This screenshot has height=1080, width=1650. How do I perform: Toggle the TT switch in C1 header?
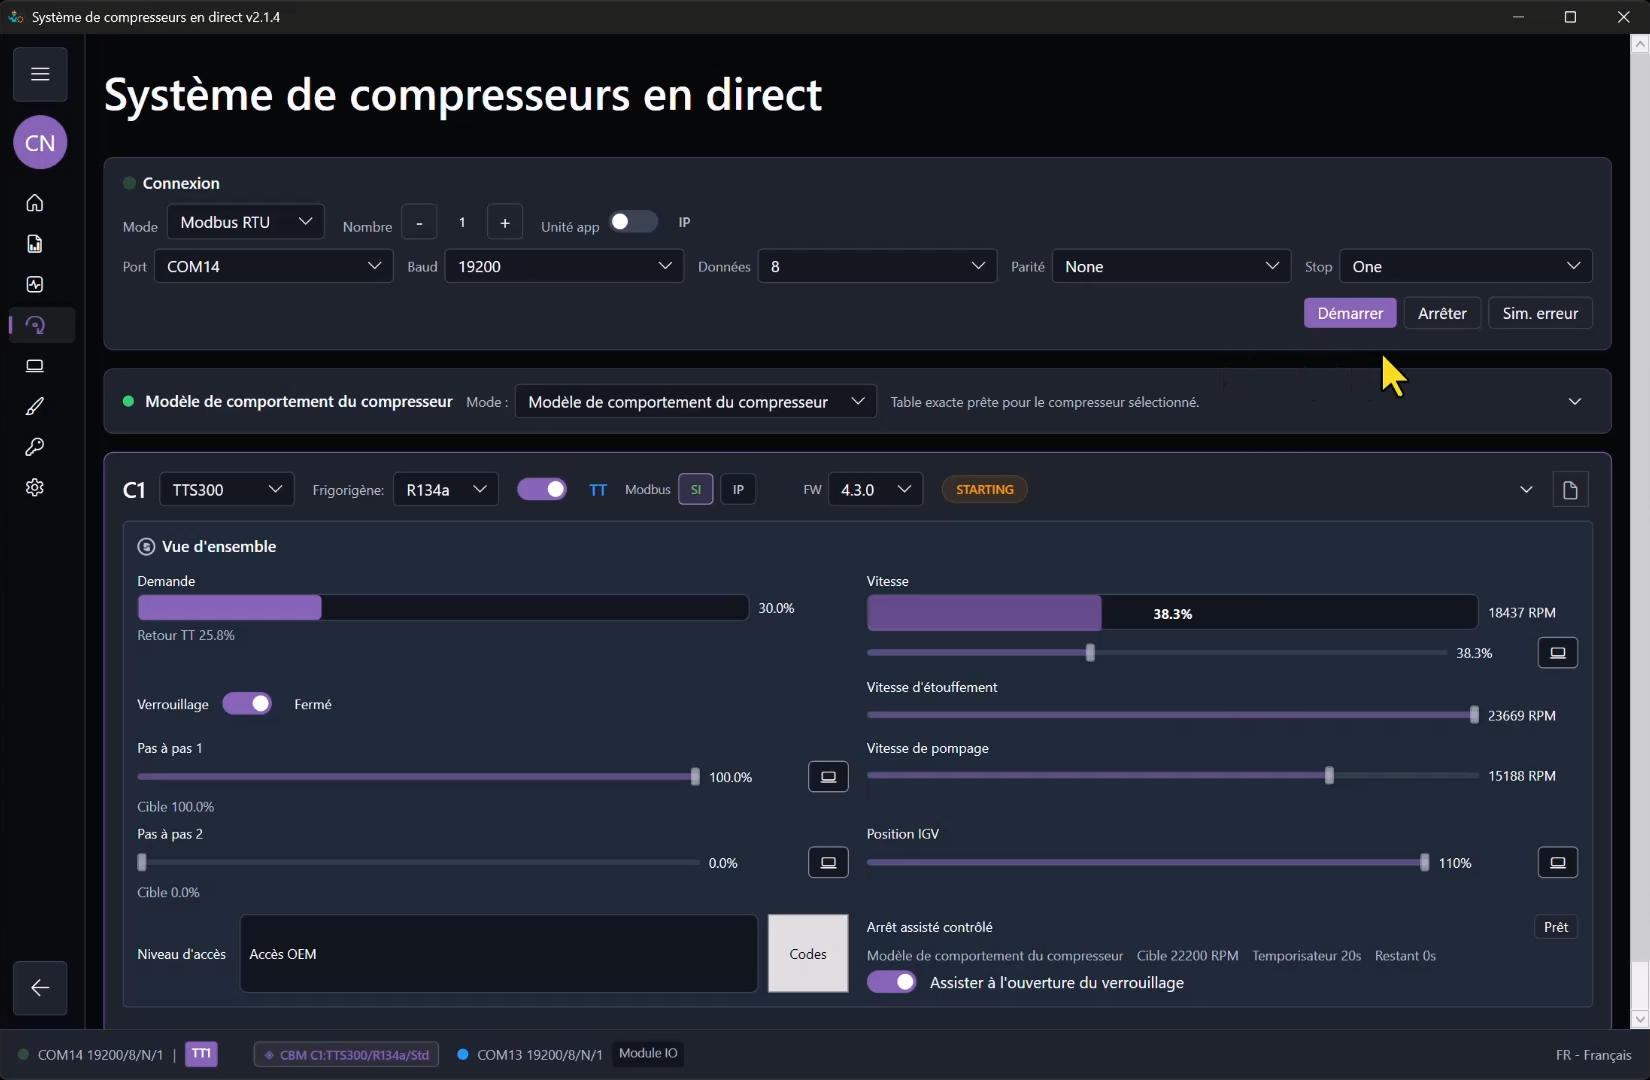542,489
